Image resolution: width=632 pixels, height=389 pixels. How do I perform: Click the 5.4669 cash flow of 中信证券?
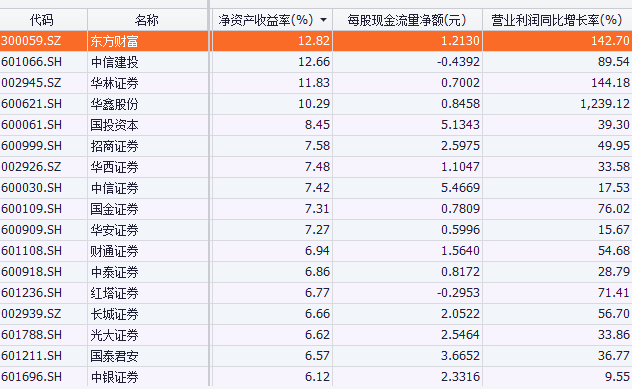tap(460, 187)
